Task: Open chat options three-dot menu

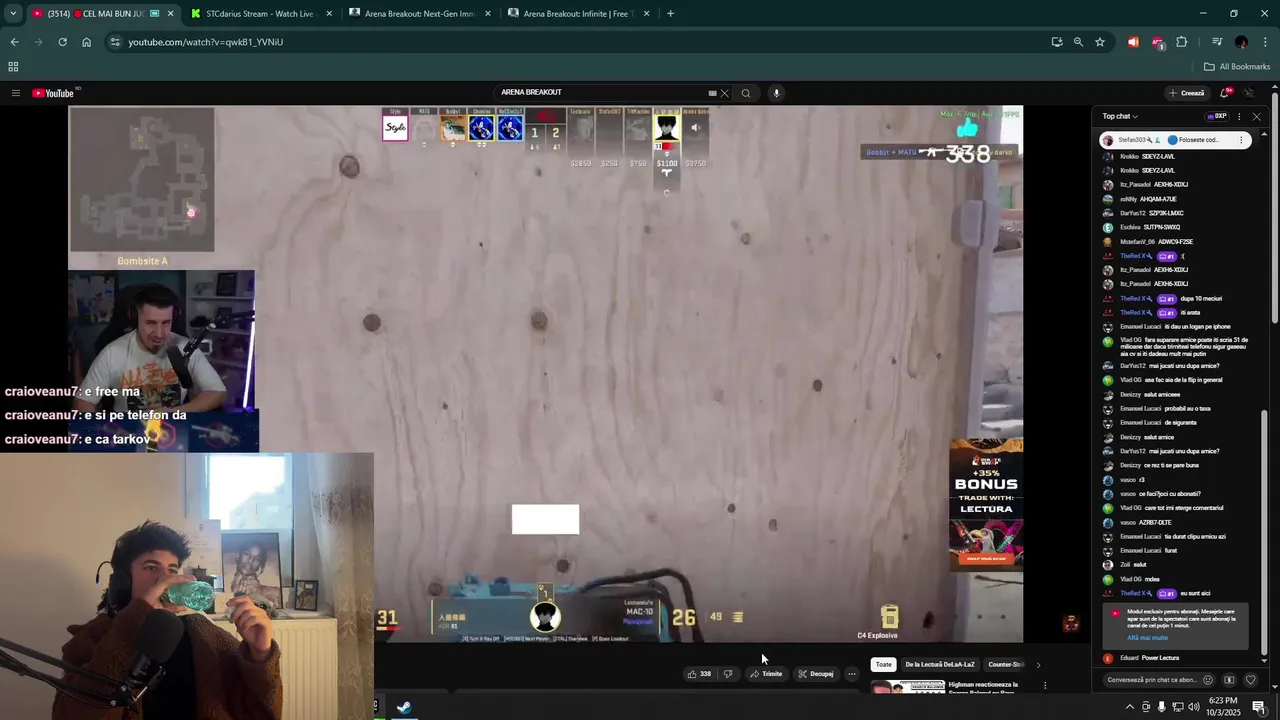Action: (x=1239, y=116)
